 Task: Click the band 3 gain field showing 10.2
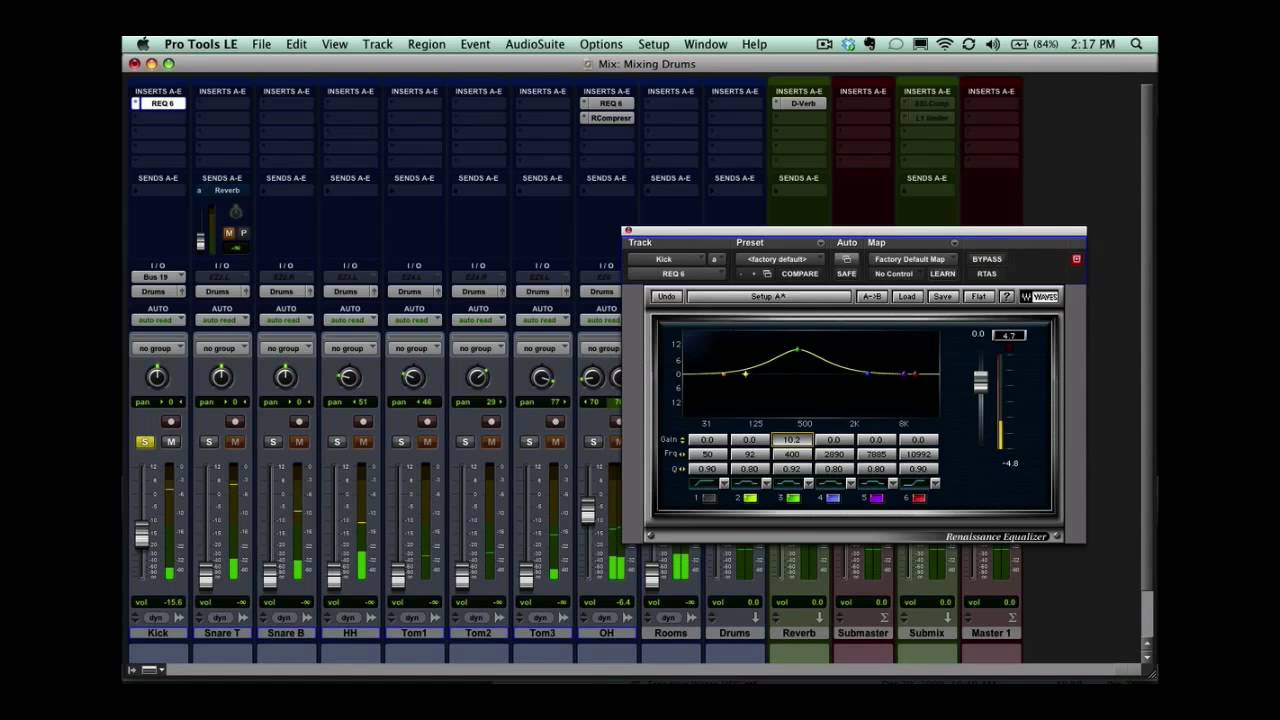[x=792, y=440]
